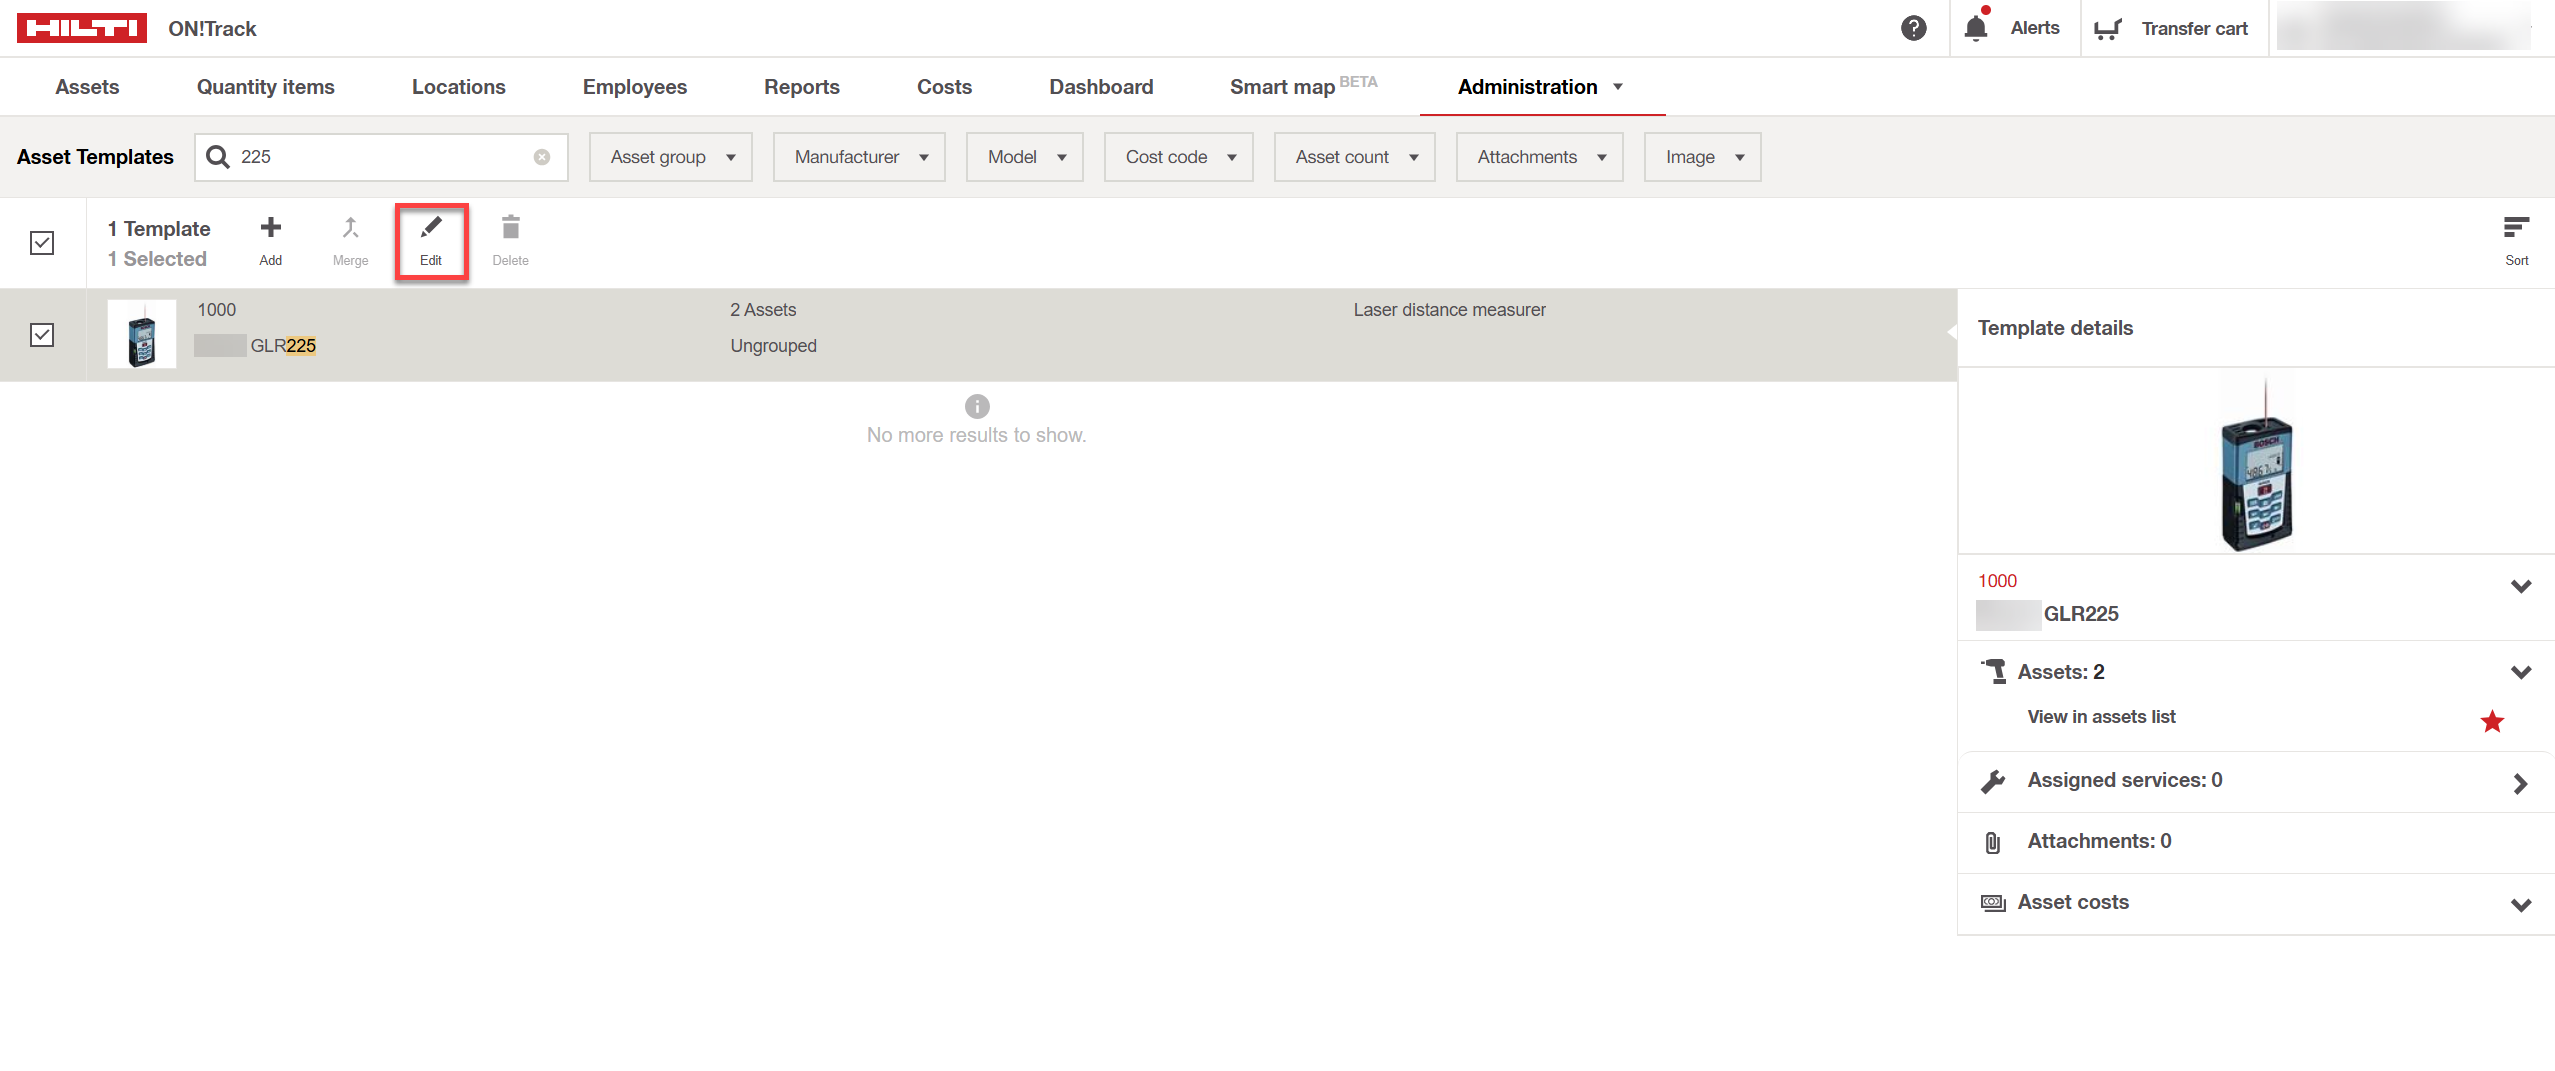Open the Smart map BETA tab
The height and width of the screenshot is (1071, 2555).
coord(1303,86)
